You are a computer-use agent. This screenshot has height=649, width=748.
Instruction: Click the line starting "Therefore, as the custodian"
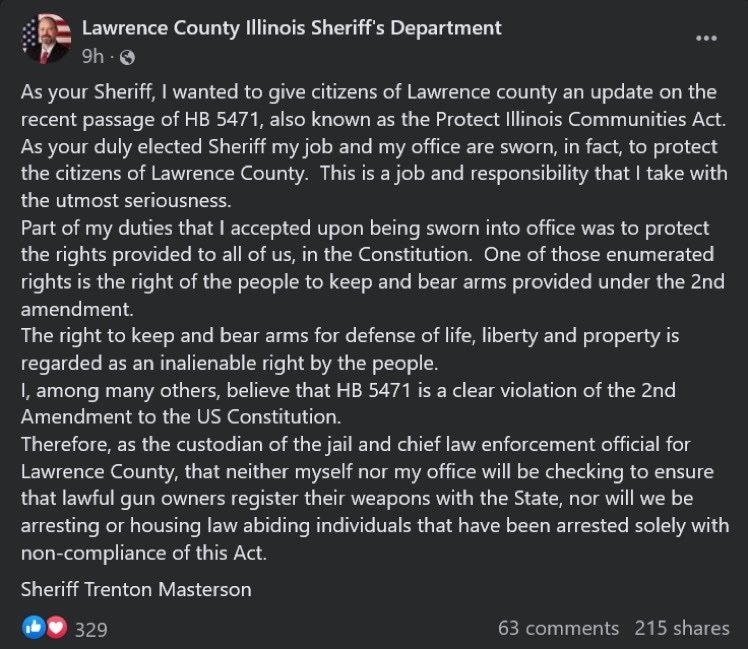[x=355, y=445]
